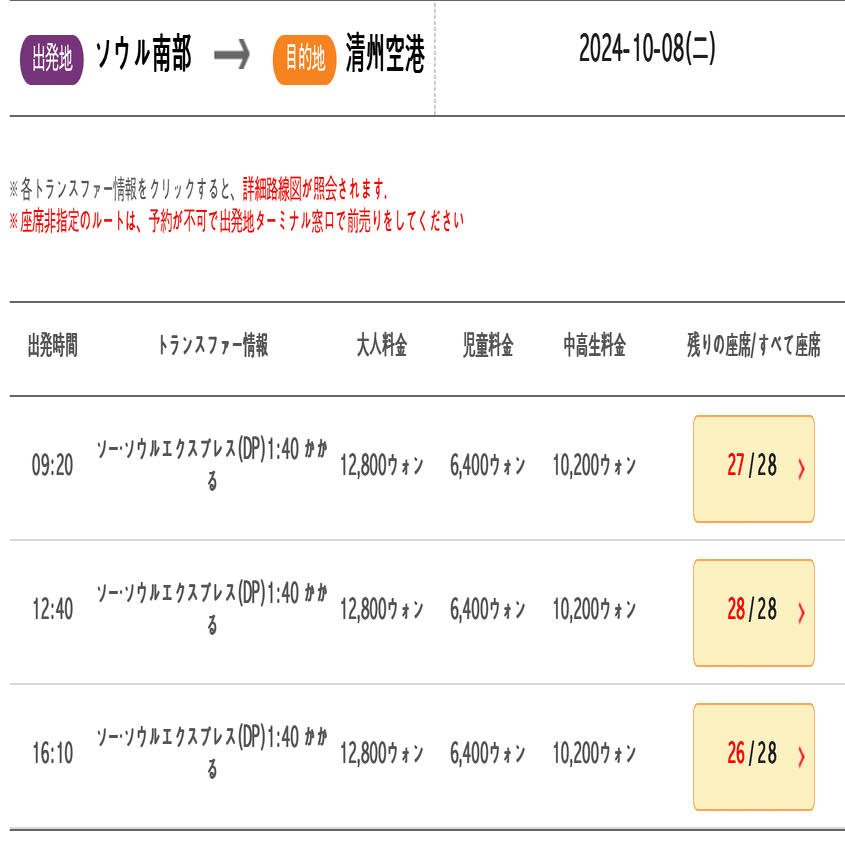Viewport: 845px width, 845px height.
Task: Select the 26/28 remaining seats button
Action: coord(753,756)
